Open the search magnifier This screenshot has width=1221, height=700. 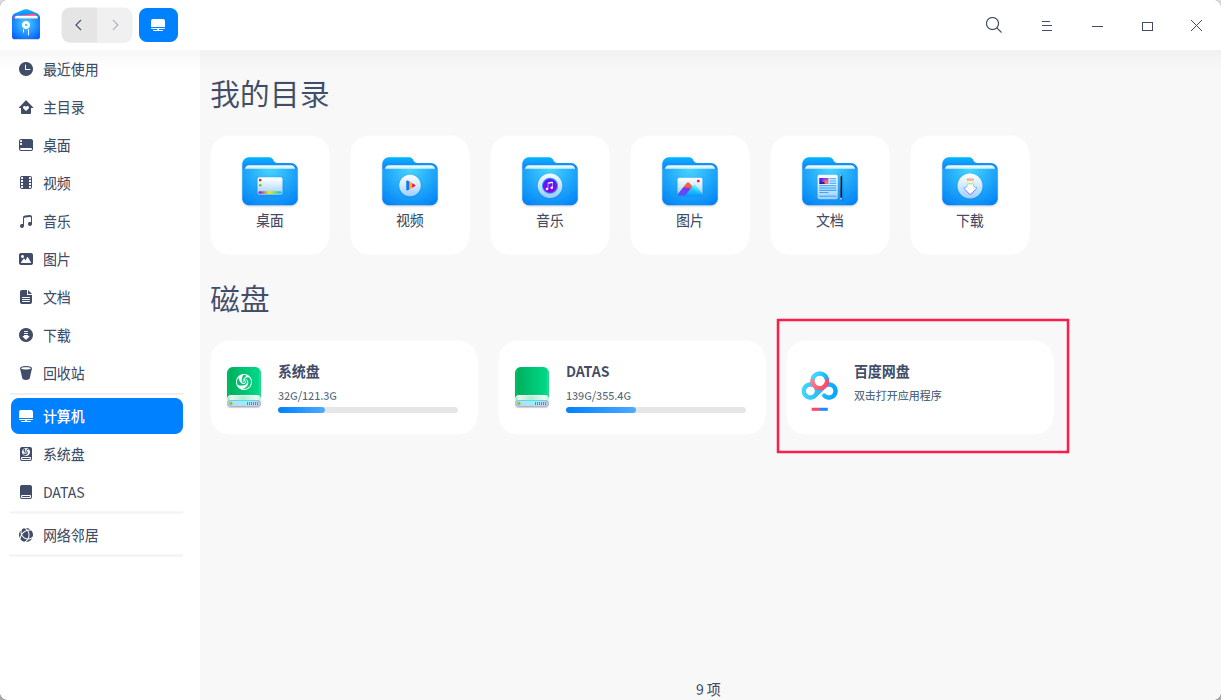[x=994, y=25]
